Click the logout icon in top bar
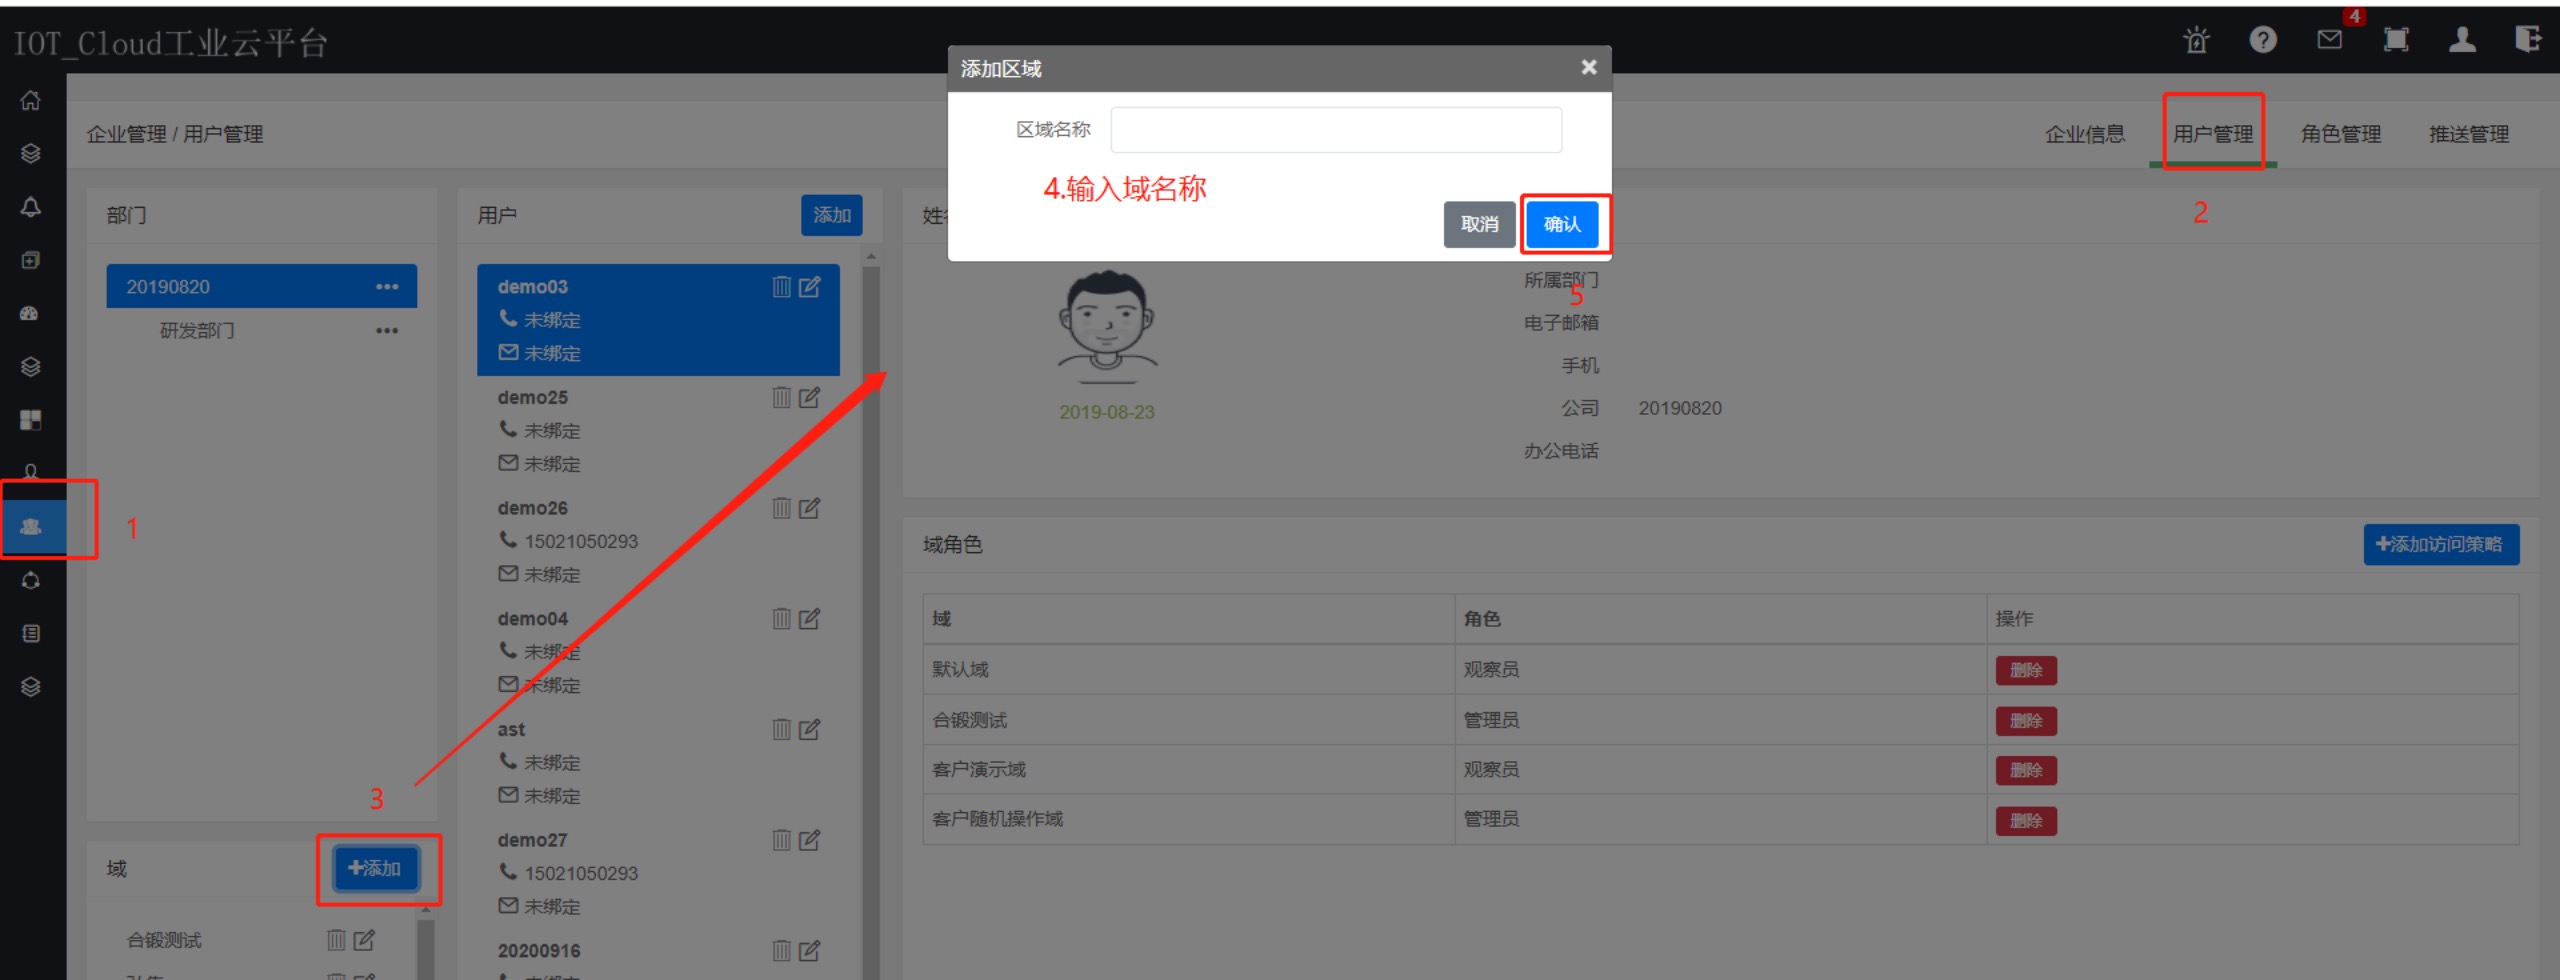This screenshot has height=980, width=2560. (2527, 40)
